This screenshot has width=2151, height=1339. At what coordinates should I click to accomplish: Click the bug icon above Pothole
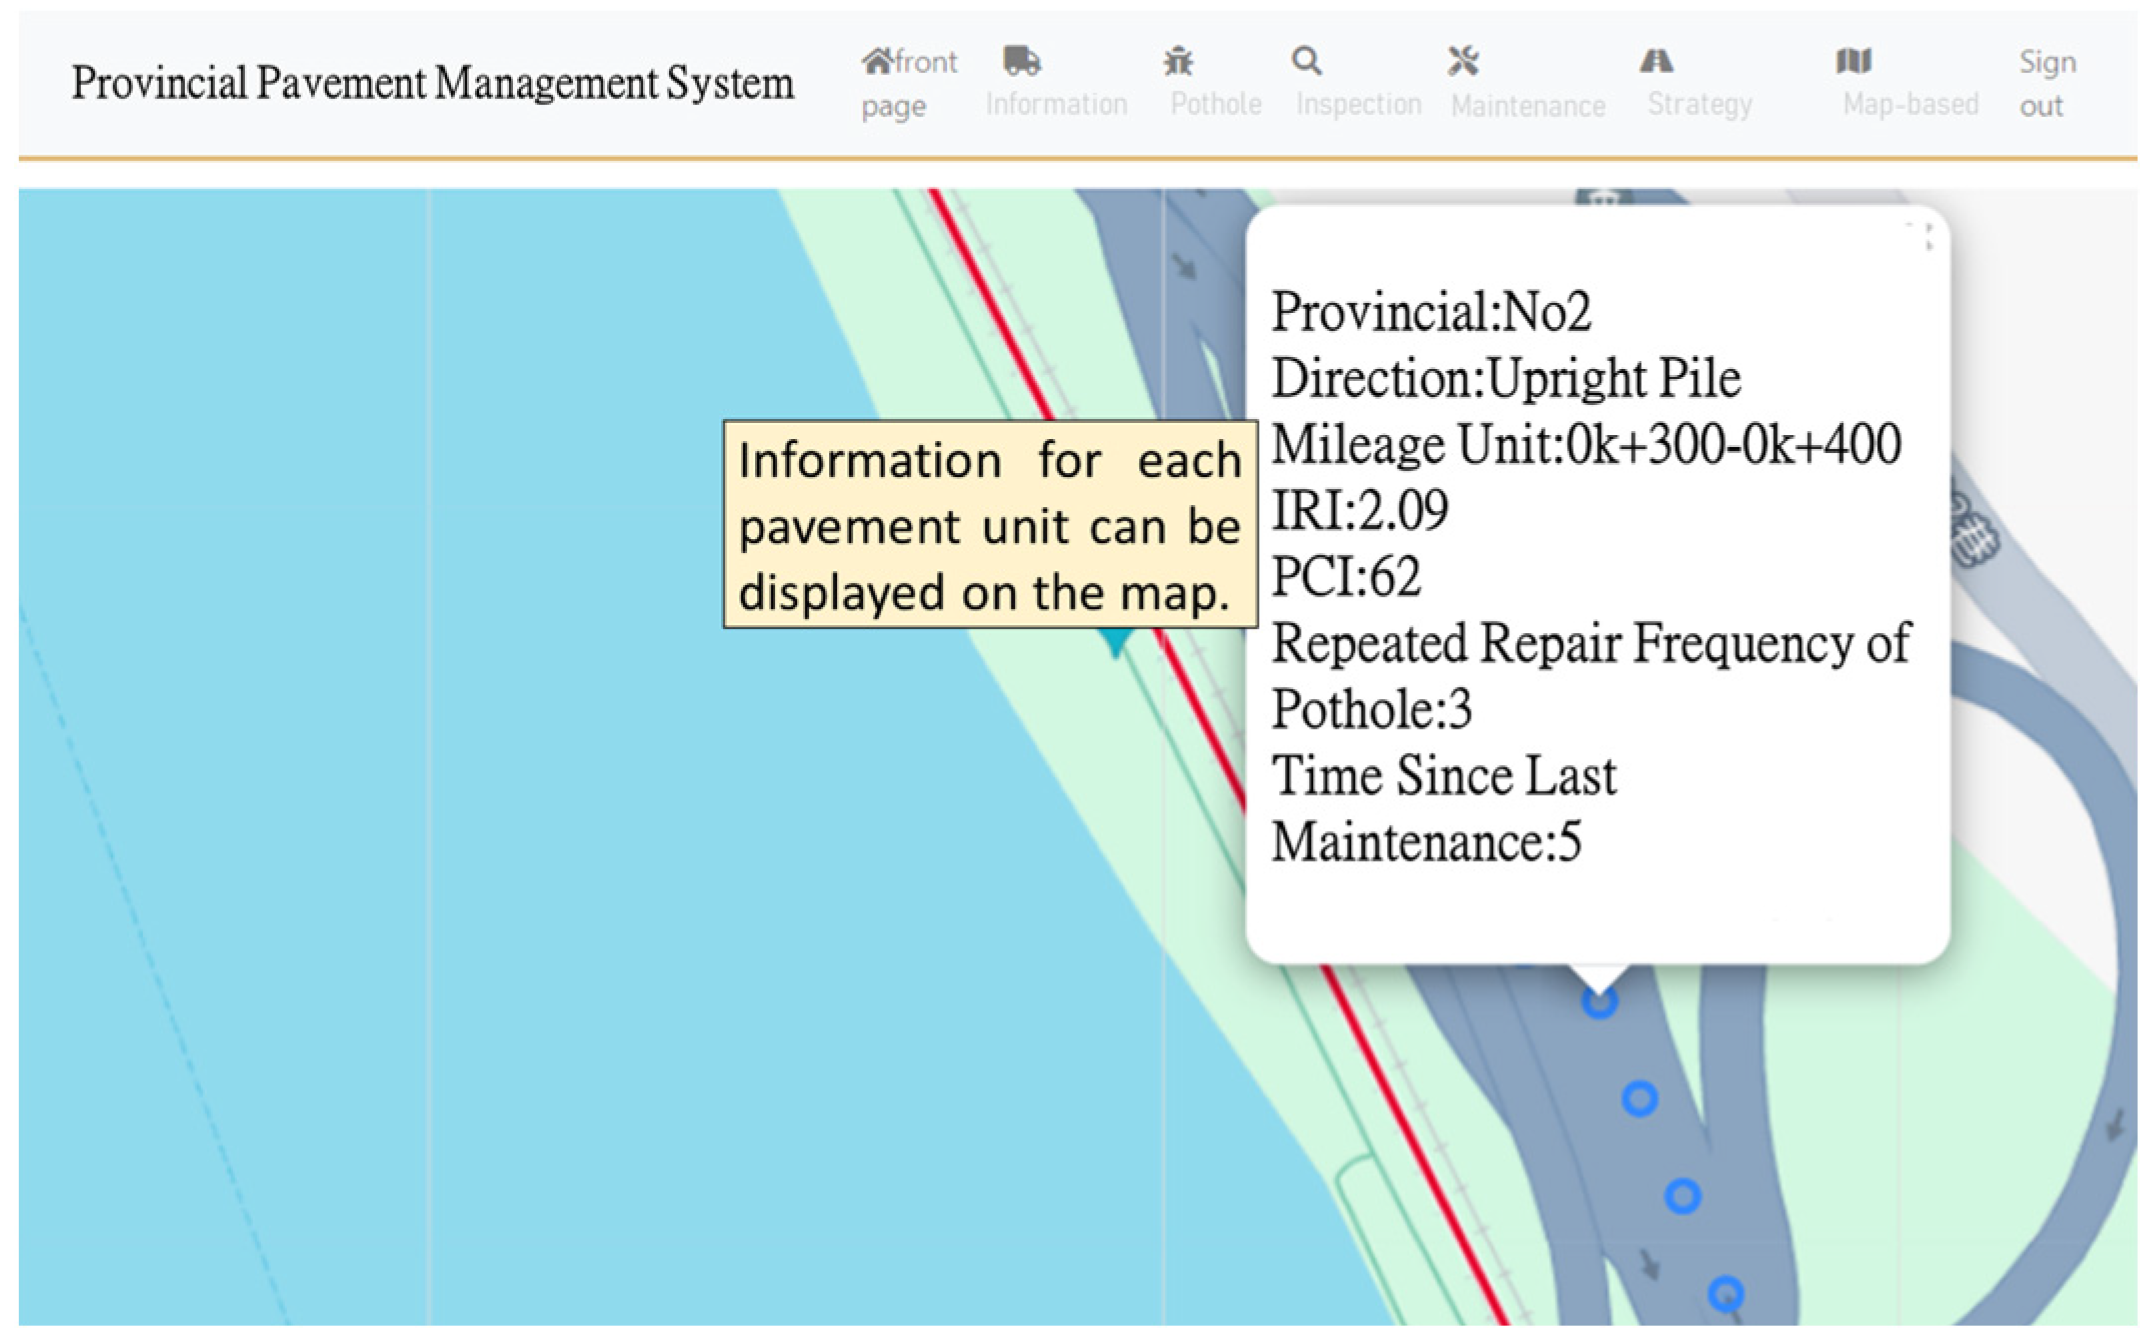coord(1178,62)
